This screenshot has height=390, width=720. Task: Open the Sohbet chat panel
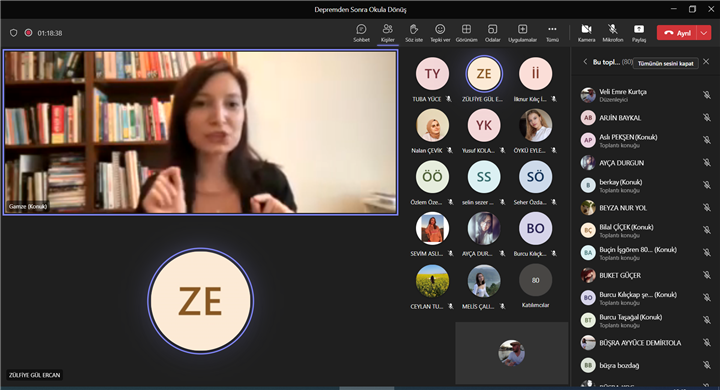pyautogui.click(x=361, y=33)
